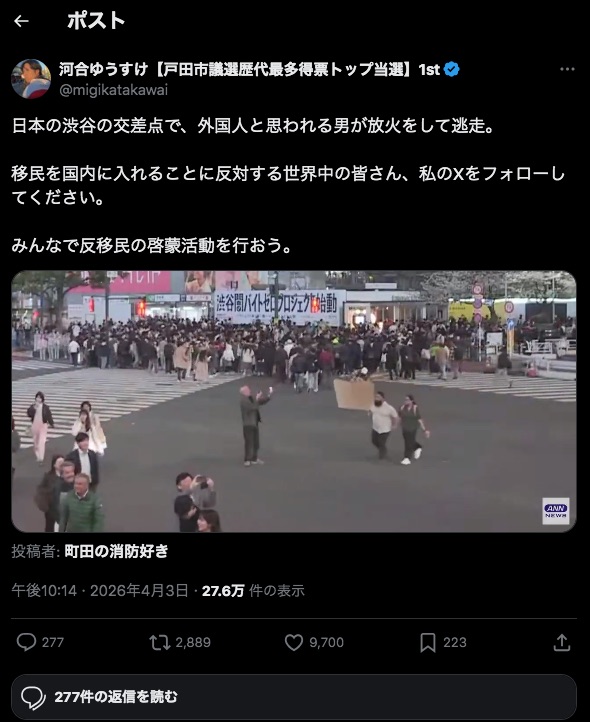Viewport: 590px width, 722px height.
Task: Open the three-dot more options menu
Action: [x=567, y=70]
